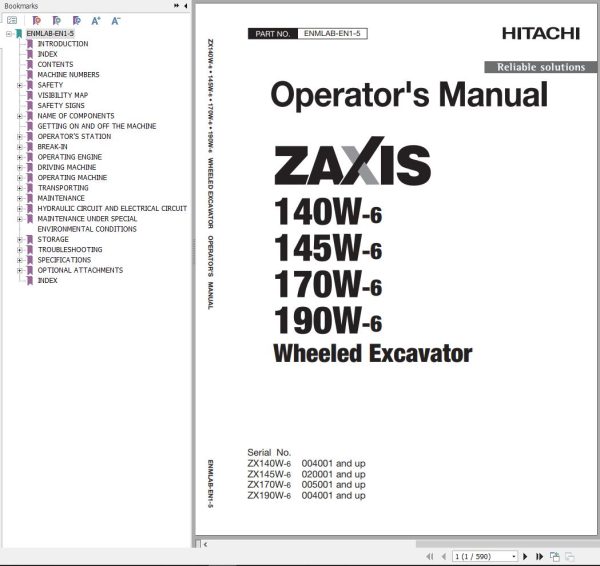600x566 pixels.
Task: Expand the SPECIFICATIONS node
Action: click(x=20, y=260)
